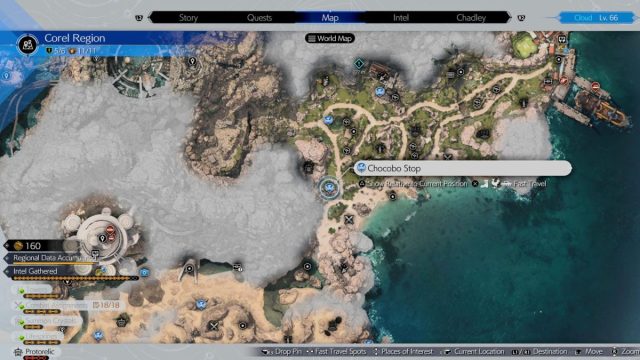Click Fast Travel Spots in the bottom bar
Viewport: 640px width, 360px height.
click(336, 351)
